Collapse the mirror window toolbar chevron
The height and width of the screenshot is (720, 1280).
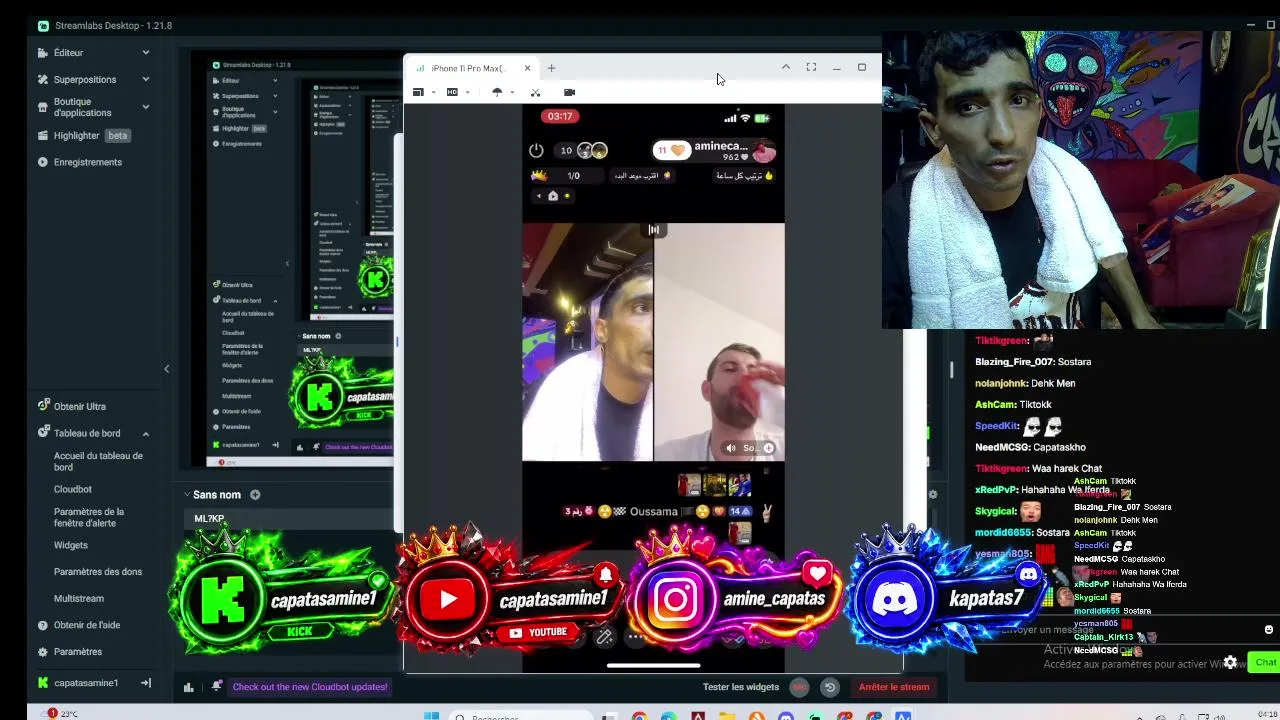785,67
